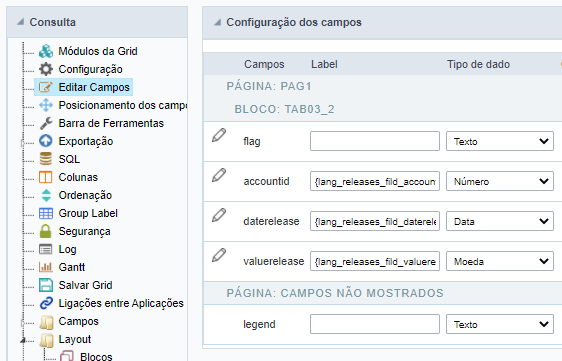Open Gantt entry in tree
Image resolution: width=562 pixels, height=361 pixels.
[x=72, y=267]
